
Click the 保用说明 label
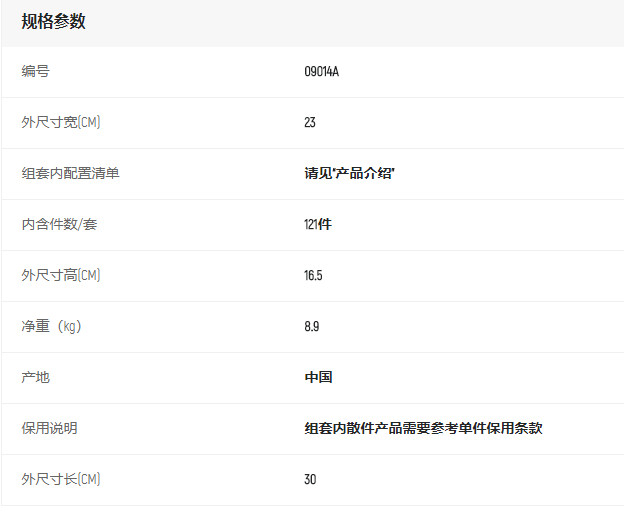tap(49, 429)
